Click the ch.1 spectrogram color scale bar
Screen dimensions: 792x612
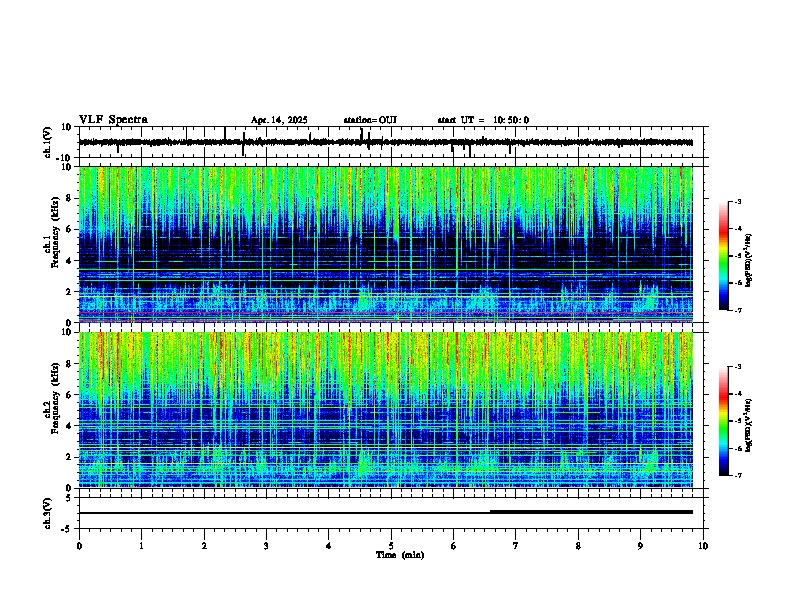coord(723,256)
